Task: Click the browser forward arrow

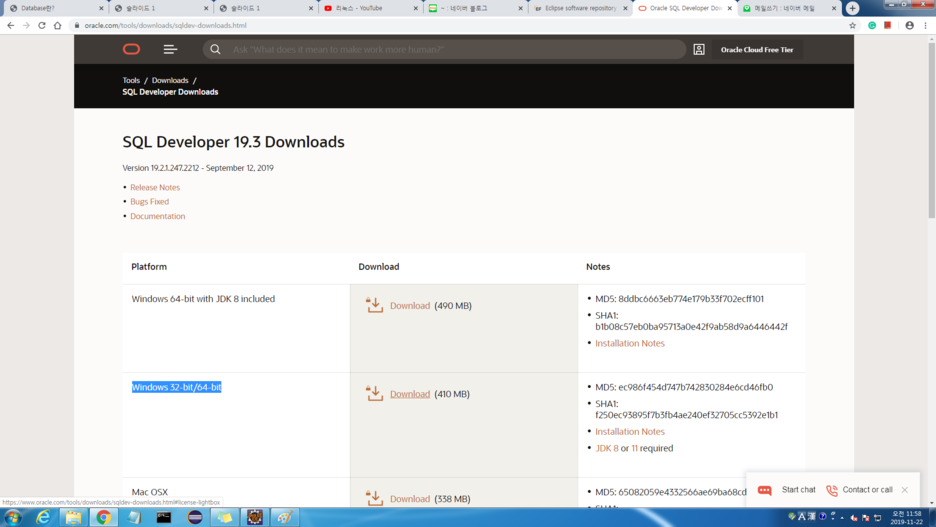Action: (x=26, y=26)
